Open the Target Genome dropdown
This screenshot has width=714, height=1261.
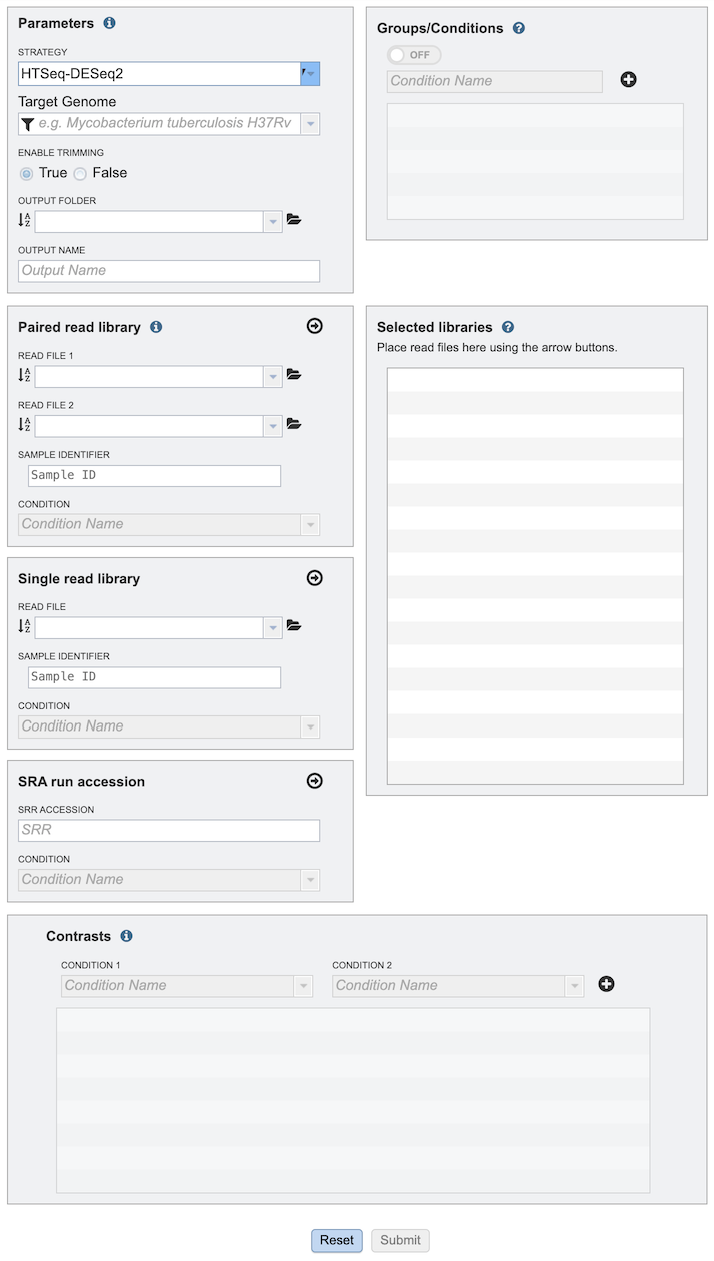[308, 123]
